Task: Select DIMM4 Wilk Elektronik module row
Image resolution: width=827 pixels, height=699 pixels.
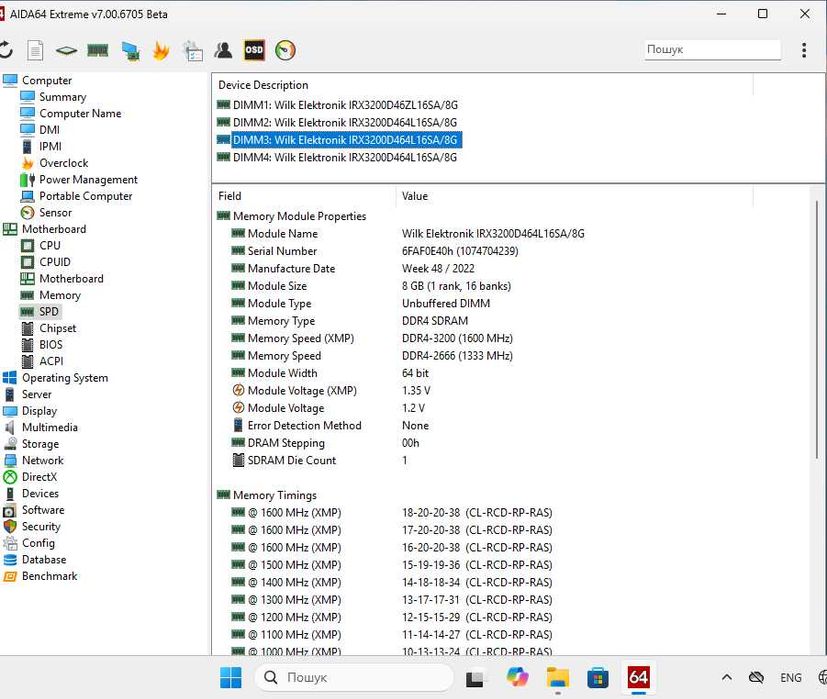Action: coord(345,157)
